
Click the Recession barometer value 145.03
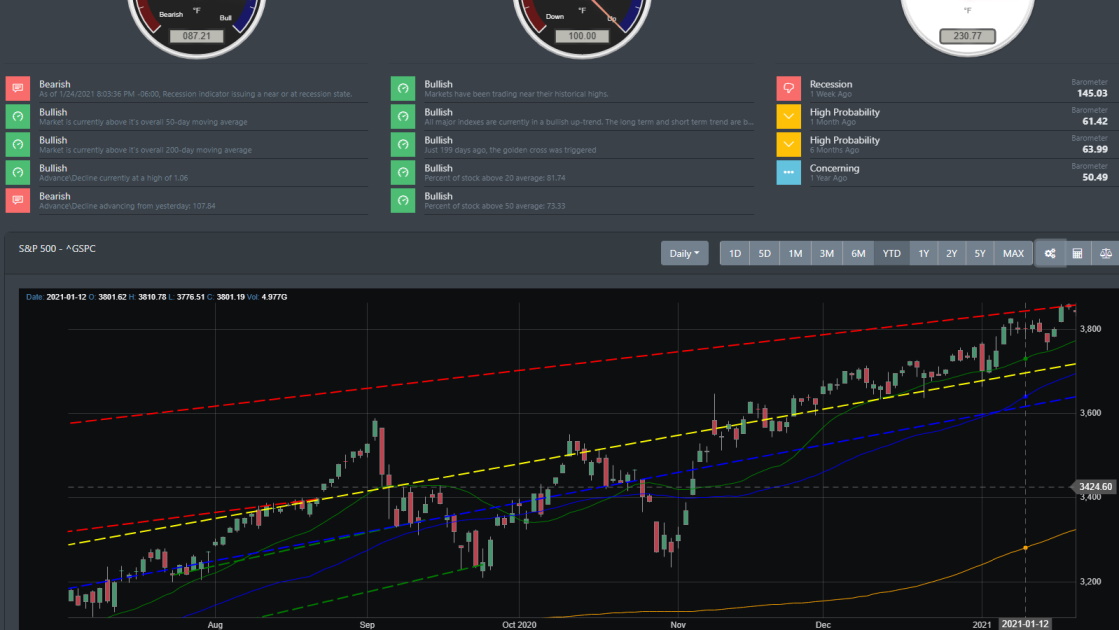point(1092,93)
